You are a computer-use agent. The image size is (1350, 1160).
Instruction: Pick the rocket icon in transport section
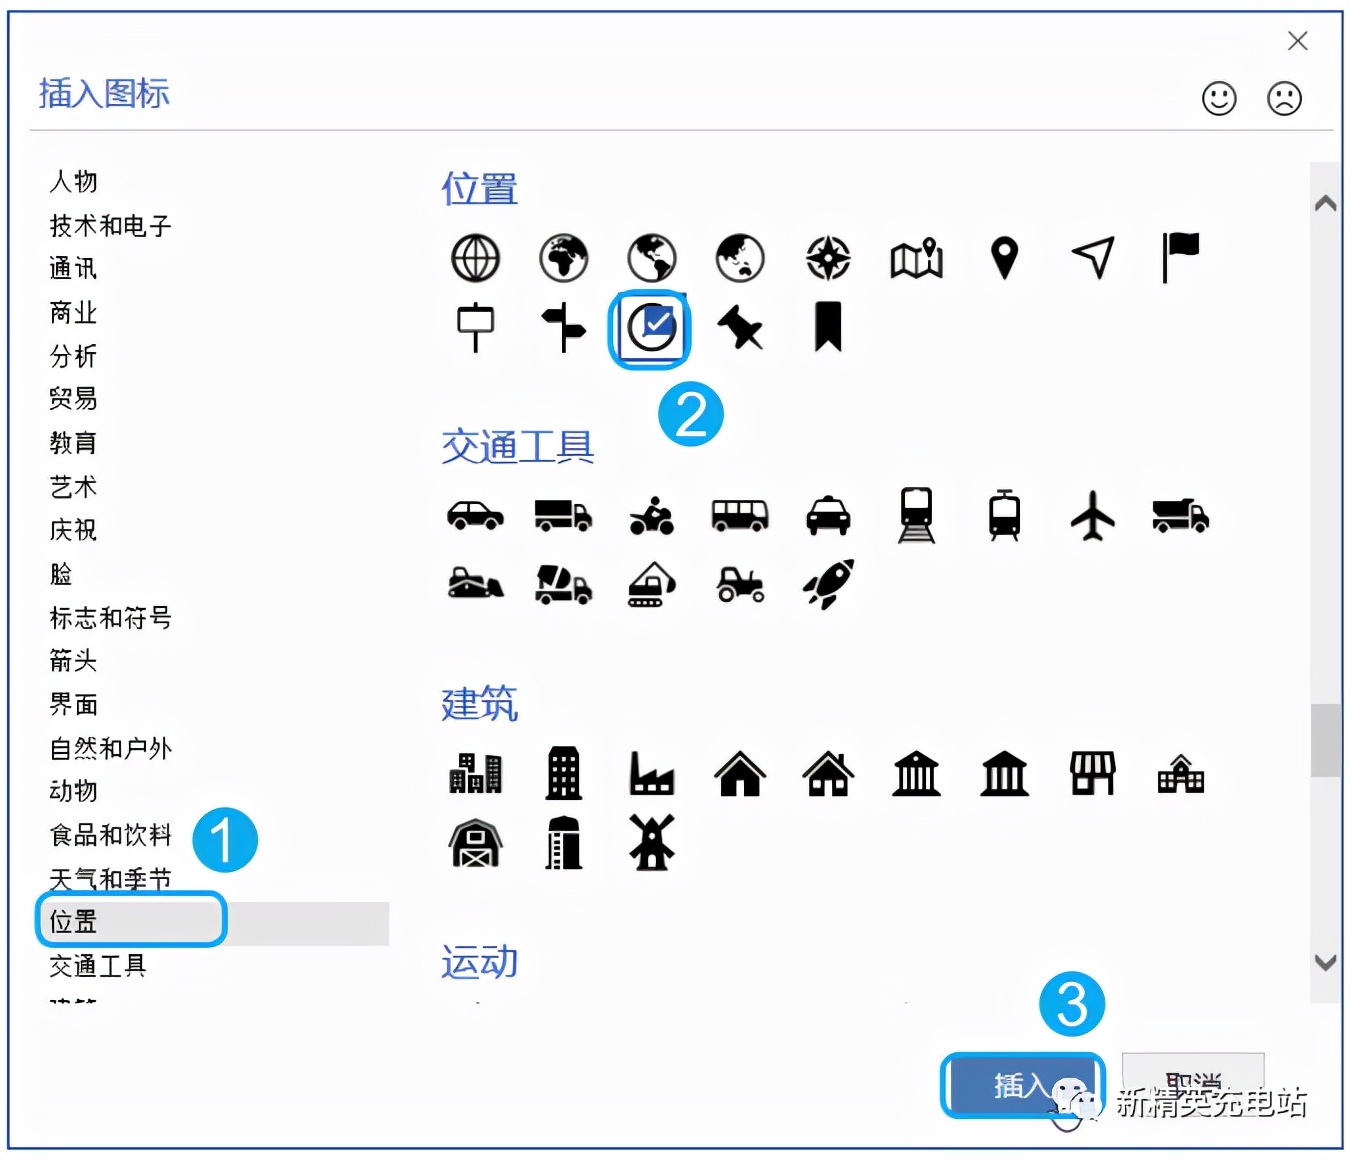[827, 585]
